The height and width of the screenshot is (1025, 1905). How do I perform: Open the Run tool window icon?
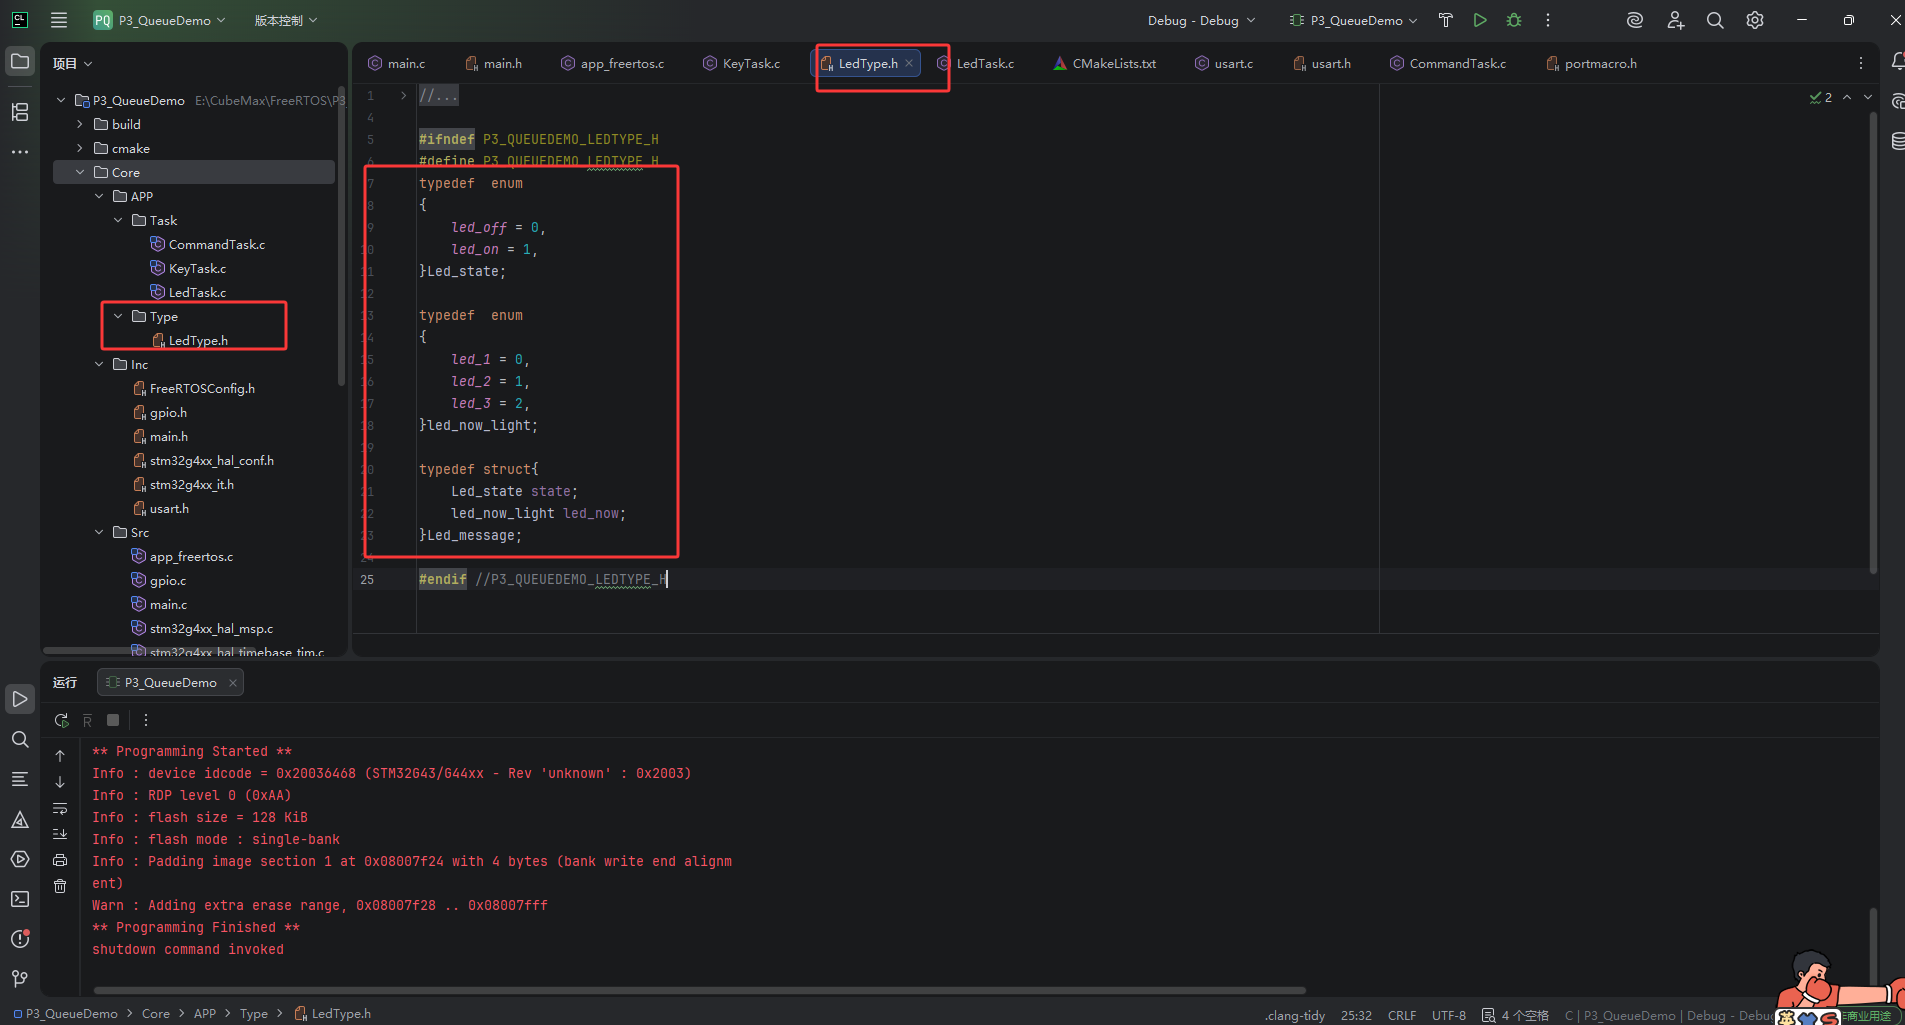(x=20, y=699)
